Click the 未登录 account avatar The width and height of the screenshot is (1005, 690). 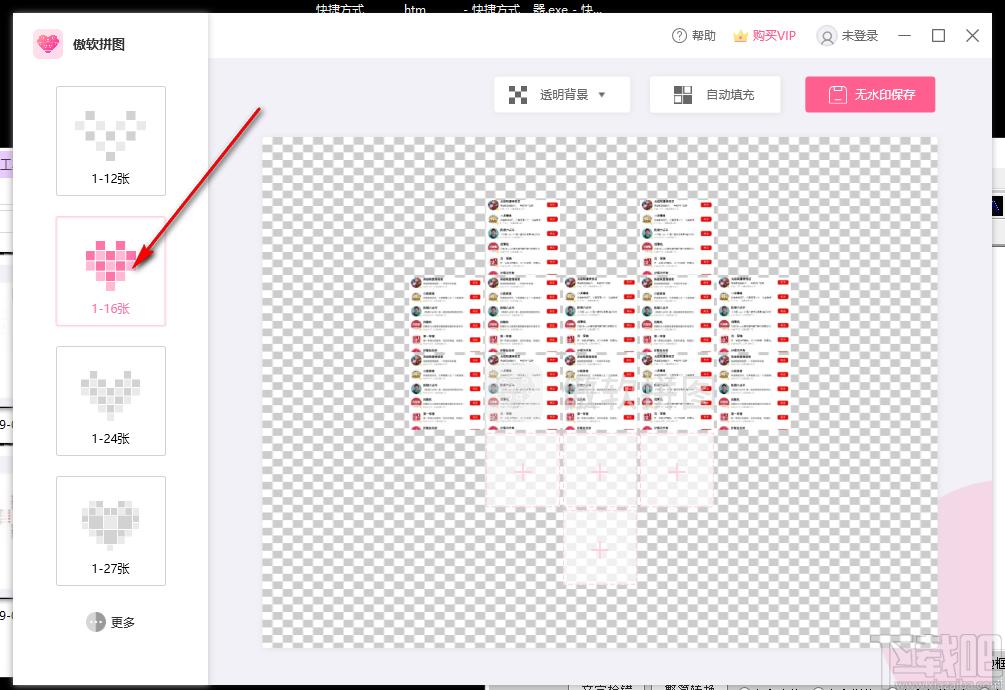point(826,36)
